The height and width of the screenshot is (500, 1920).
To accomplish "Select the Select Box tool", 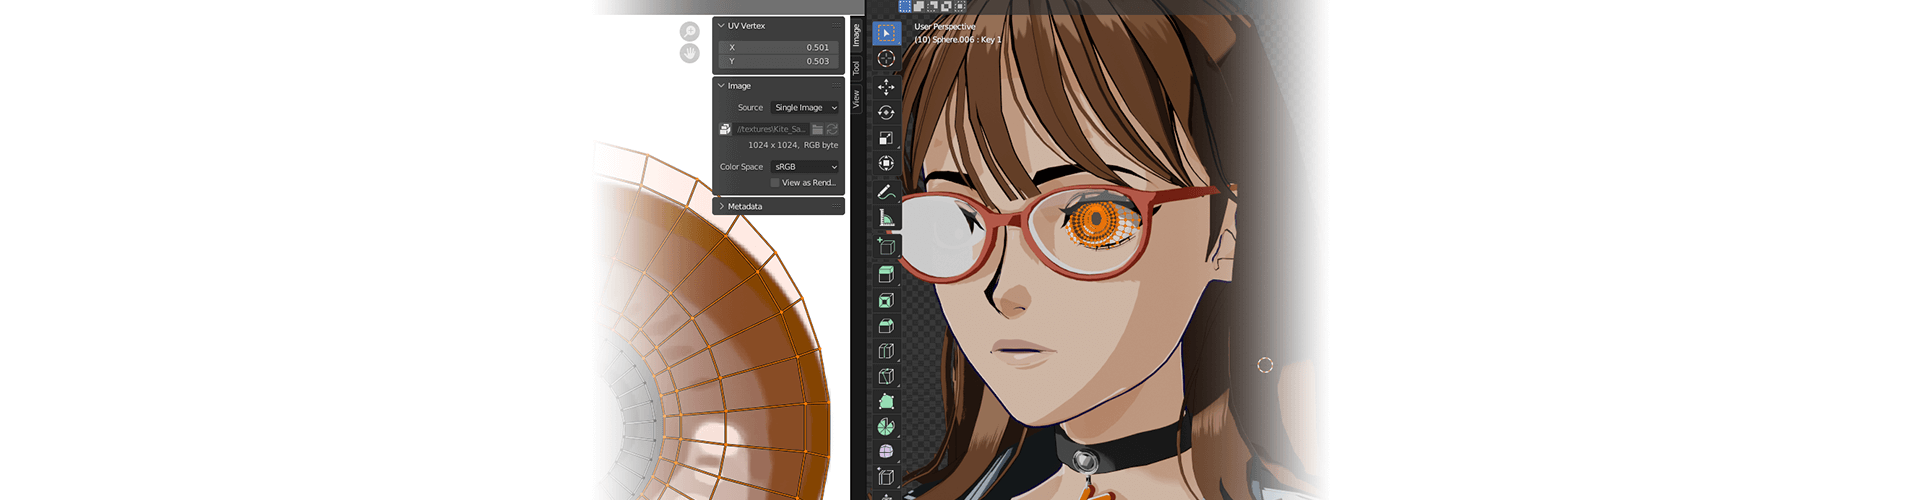I will (886, 33).
